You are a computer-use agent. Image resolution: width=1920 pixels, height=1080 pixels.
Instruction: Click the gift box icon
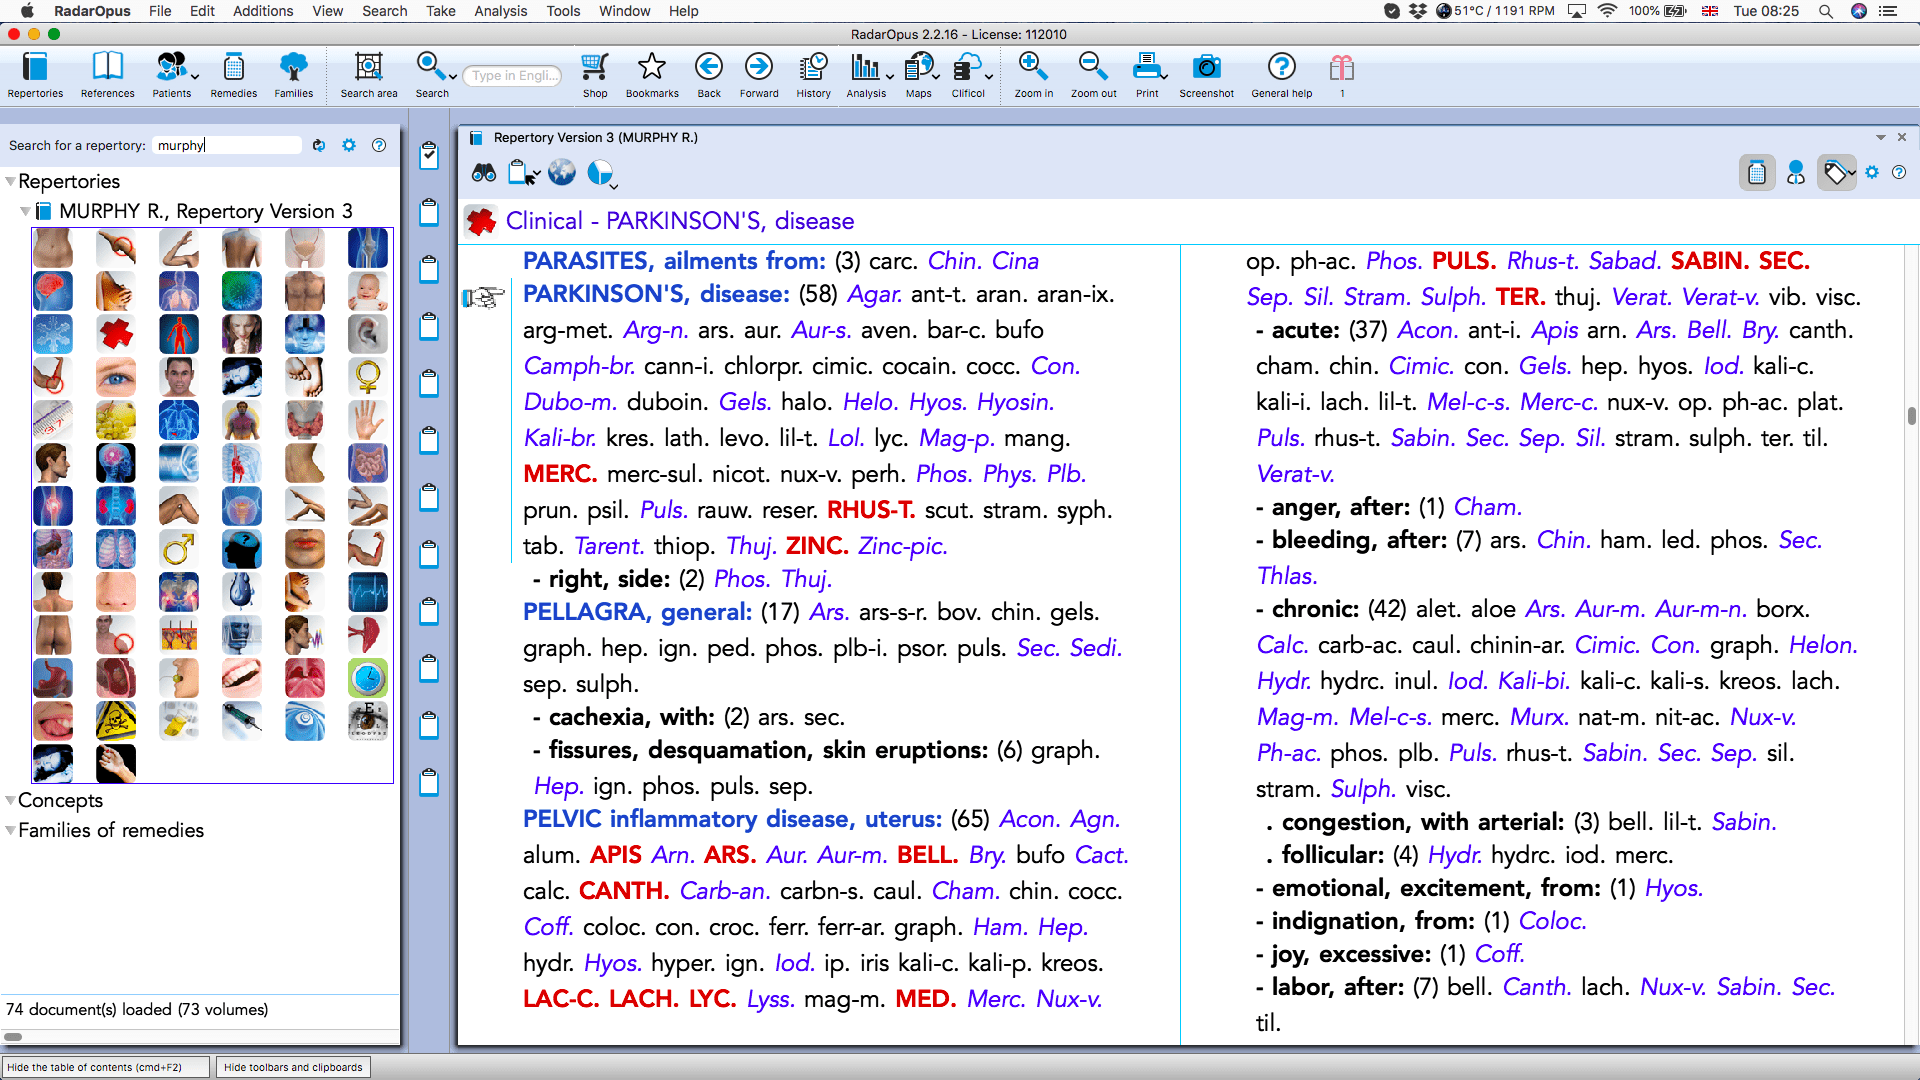tap(1342, 68)
